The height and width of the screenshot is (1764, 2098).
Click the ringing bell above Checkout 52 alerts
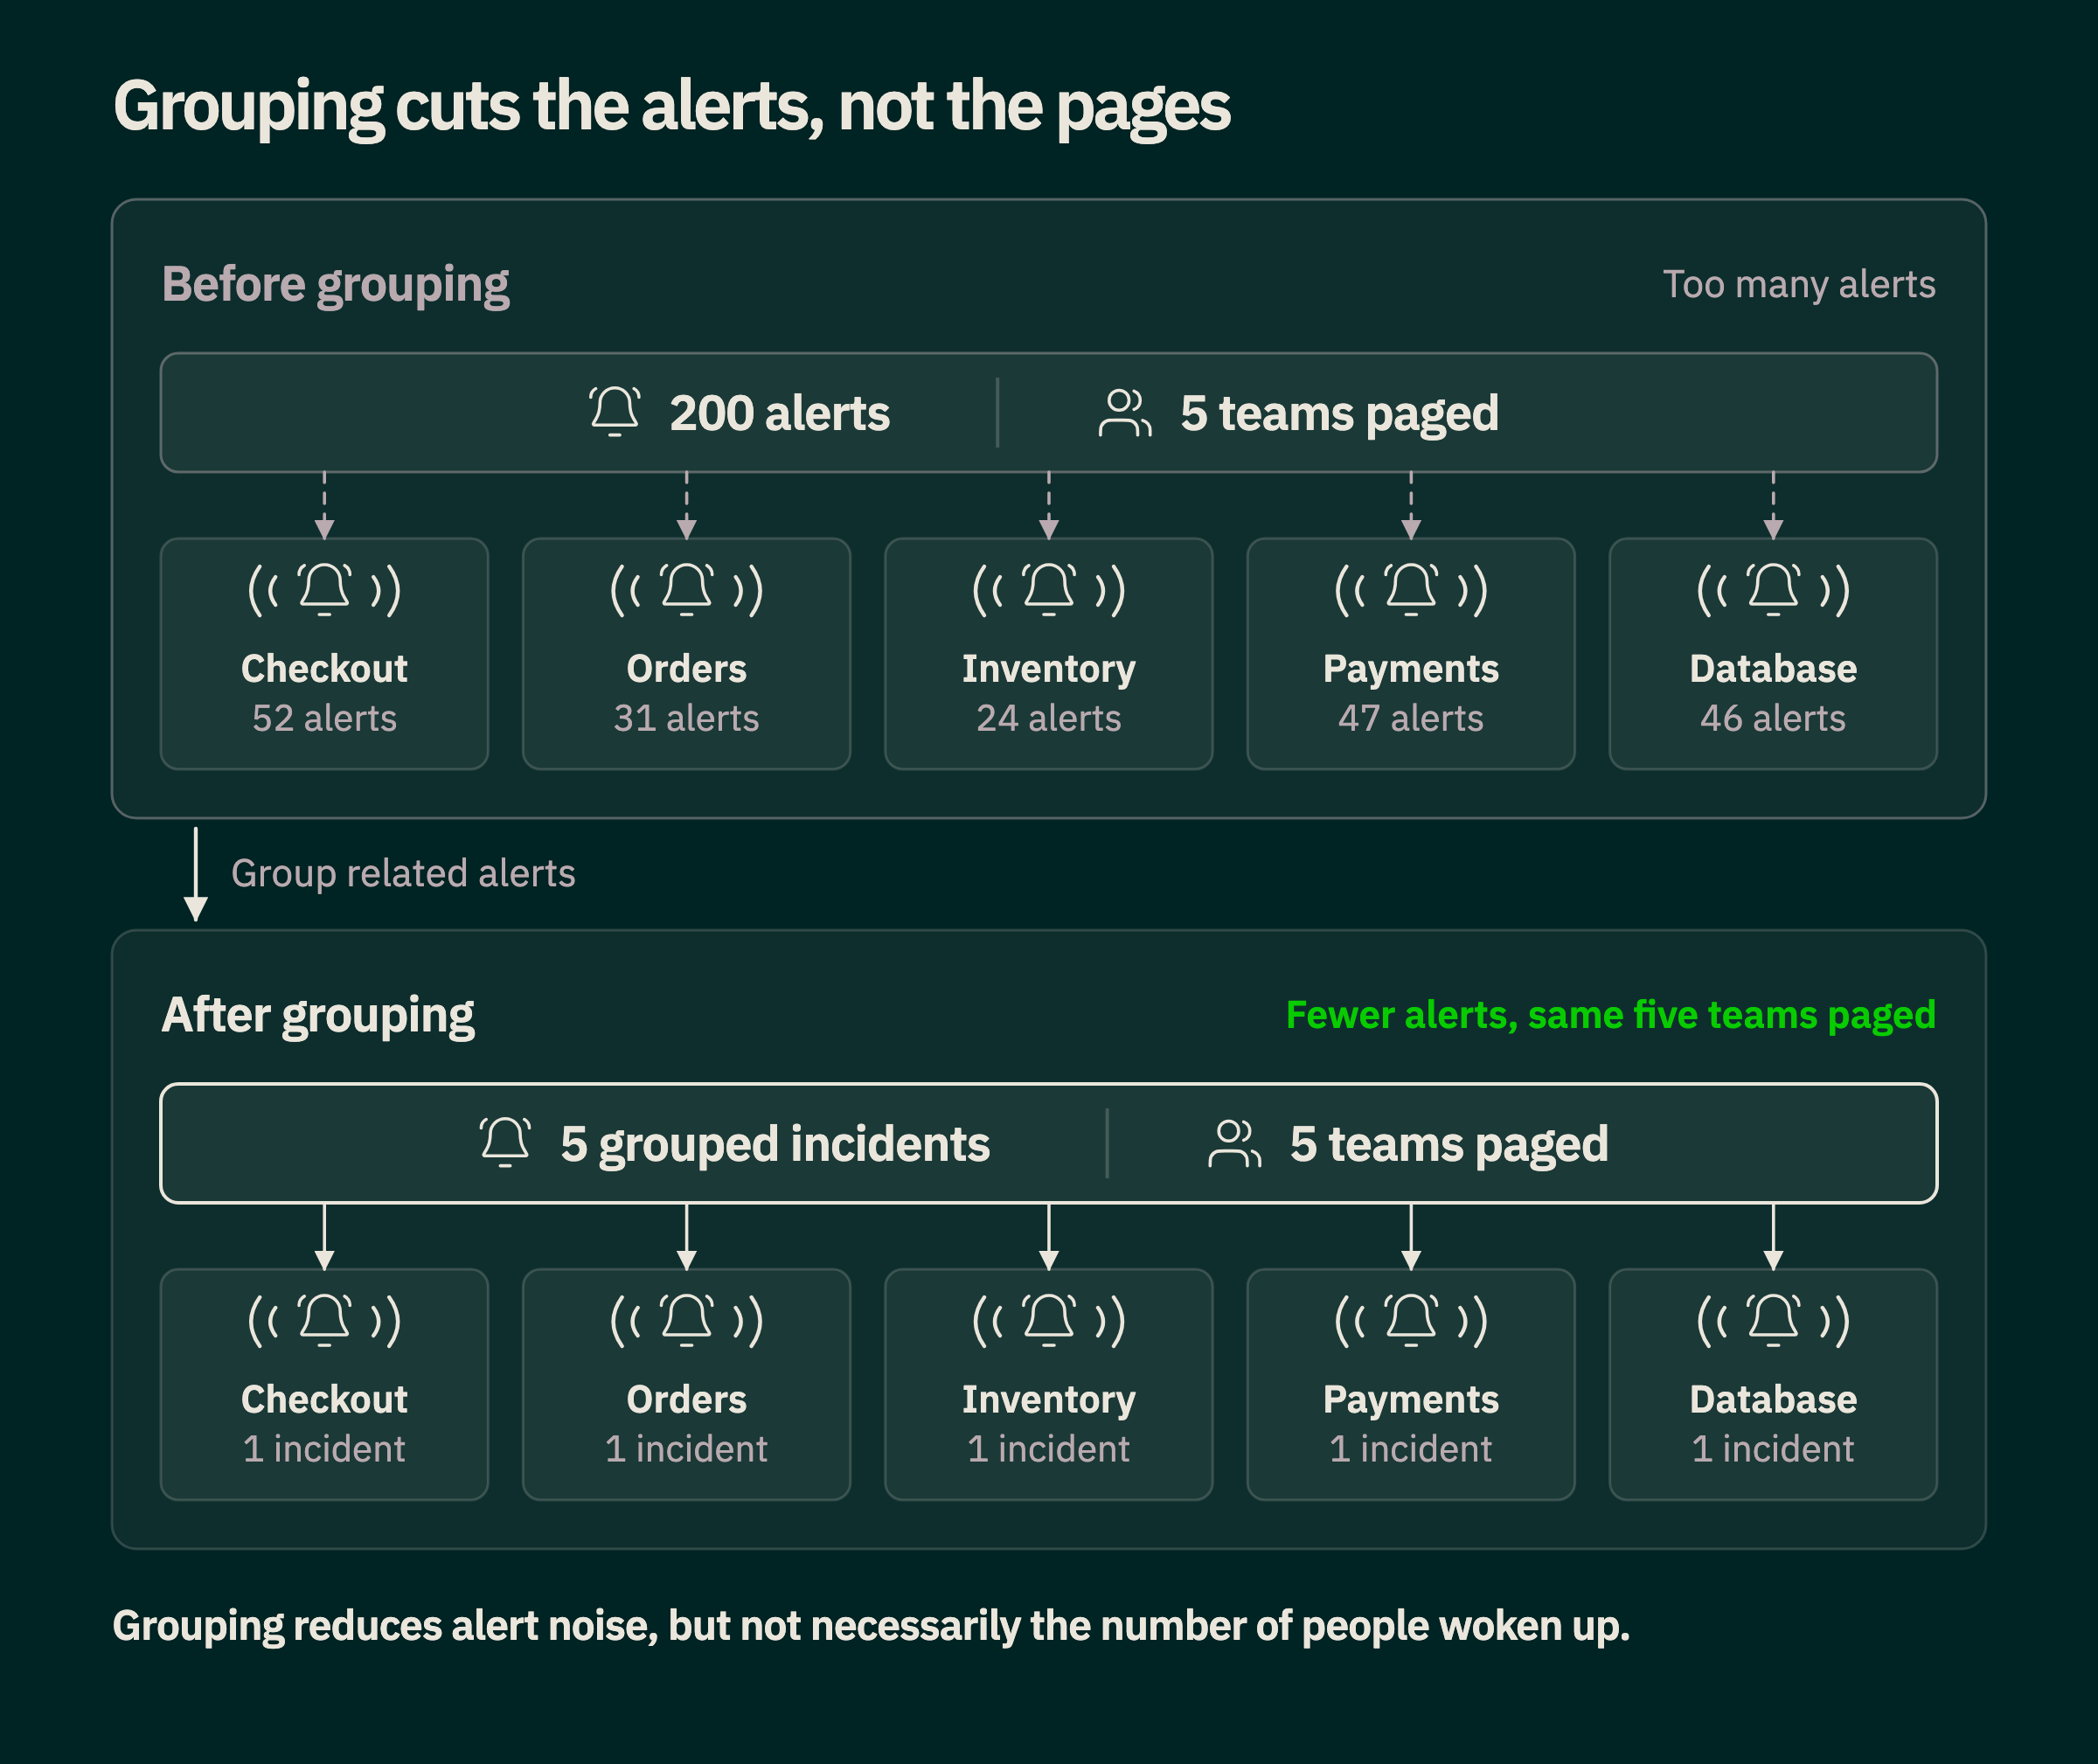tap(324, 589)
